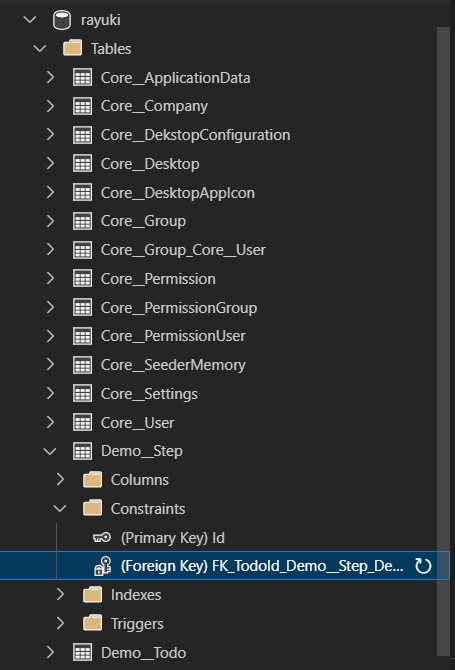The width and height of the screenshot is (455, 670).
Task: Click the Core__Permission table icon
Action: tap(82, 279)
